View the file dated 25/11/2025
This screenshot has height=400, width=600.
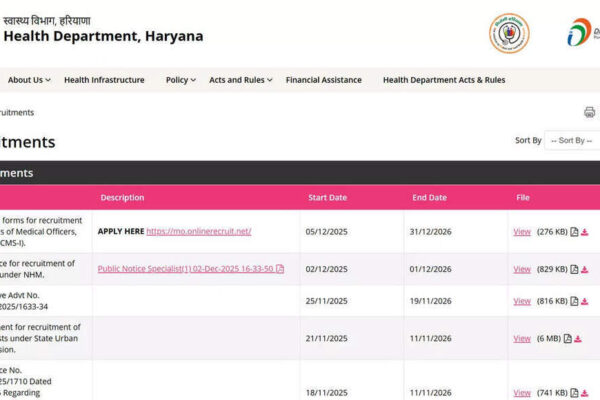[x=522, y=301]
